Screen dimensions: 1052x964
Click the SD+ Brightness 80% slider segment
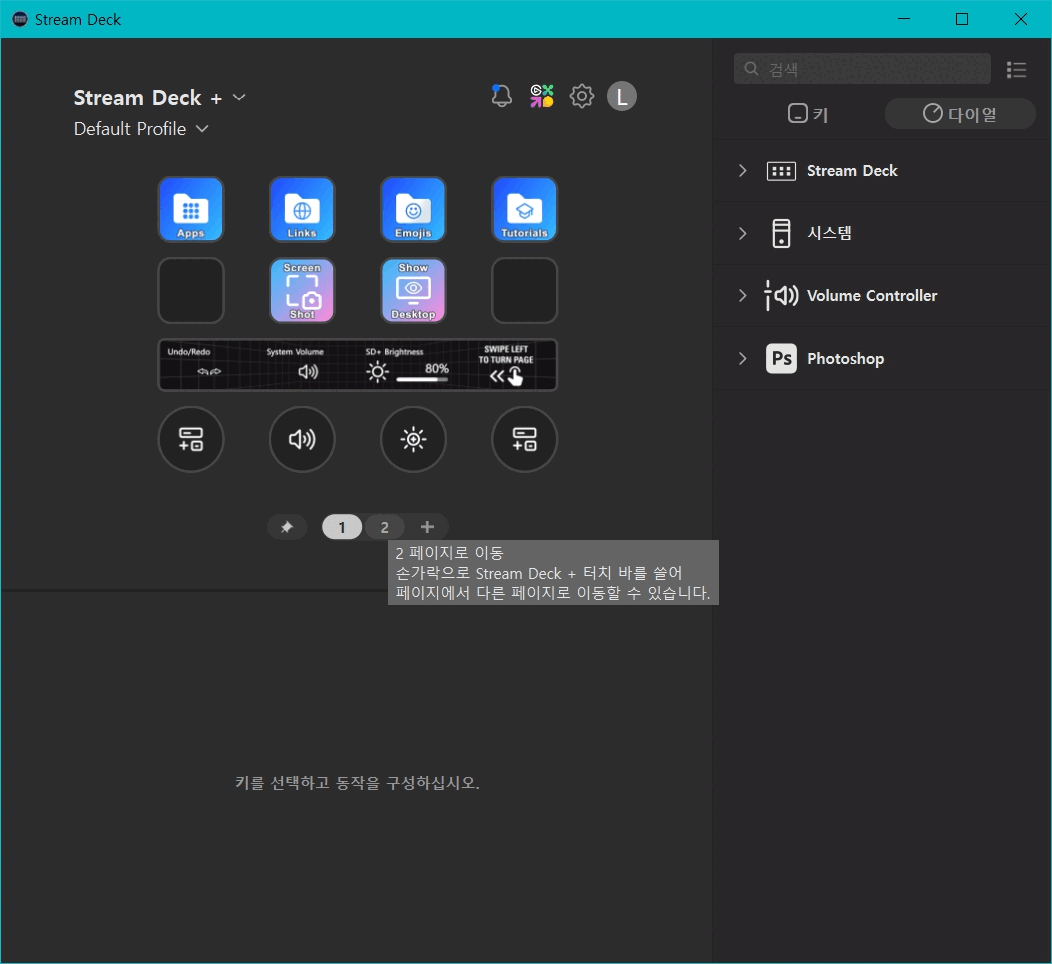407,365
